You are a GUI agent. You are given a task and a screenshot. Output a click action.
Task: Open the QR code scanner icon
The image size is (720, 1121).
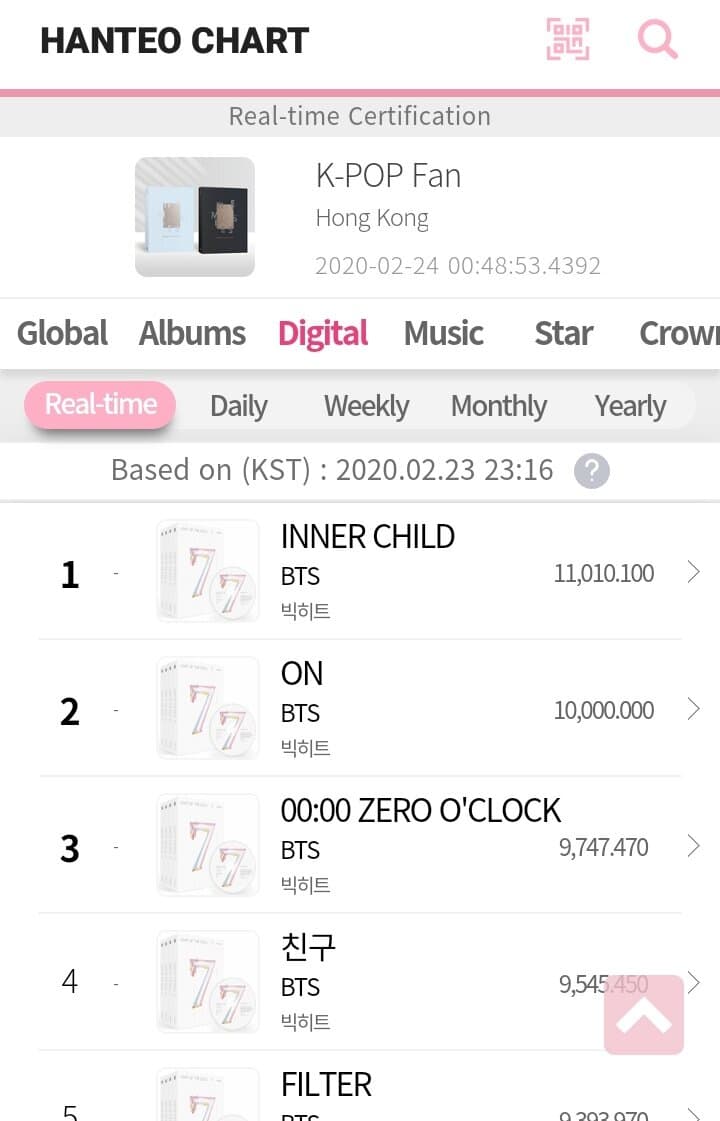pyautogui.click(x=567, y=39)
